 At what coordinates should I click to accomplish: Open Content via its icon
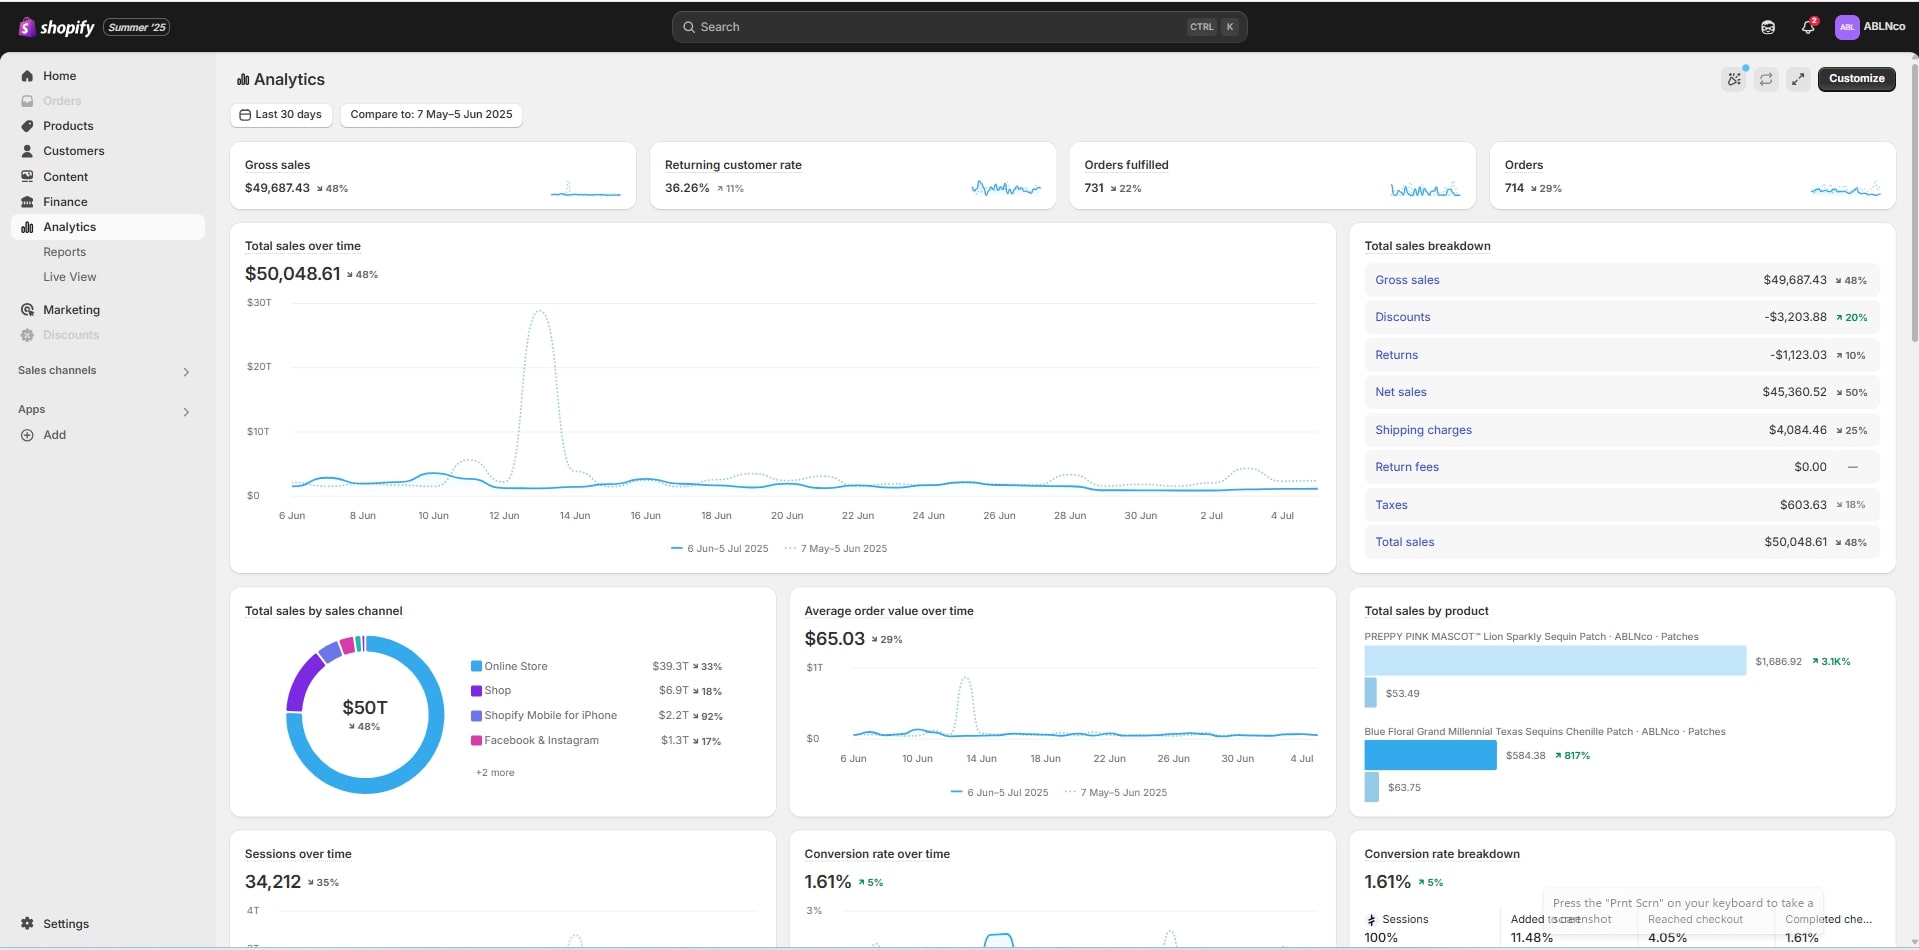[27, 177]
